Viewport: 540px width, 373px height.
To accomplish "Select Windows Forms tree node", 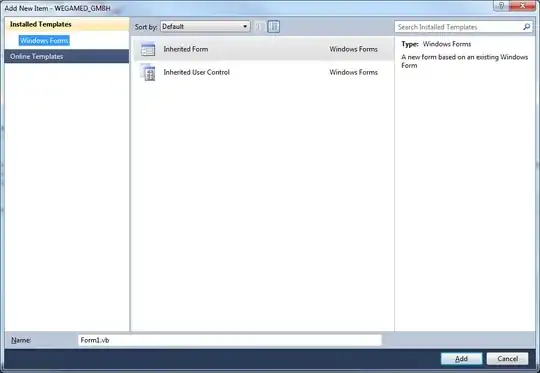I will click(44, 41).
